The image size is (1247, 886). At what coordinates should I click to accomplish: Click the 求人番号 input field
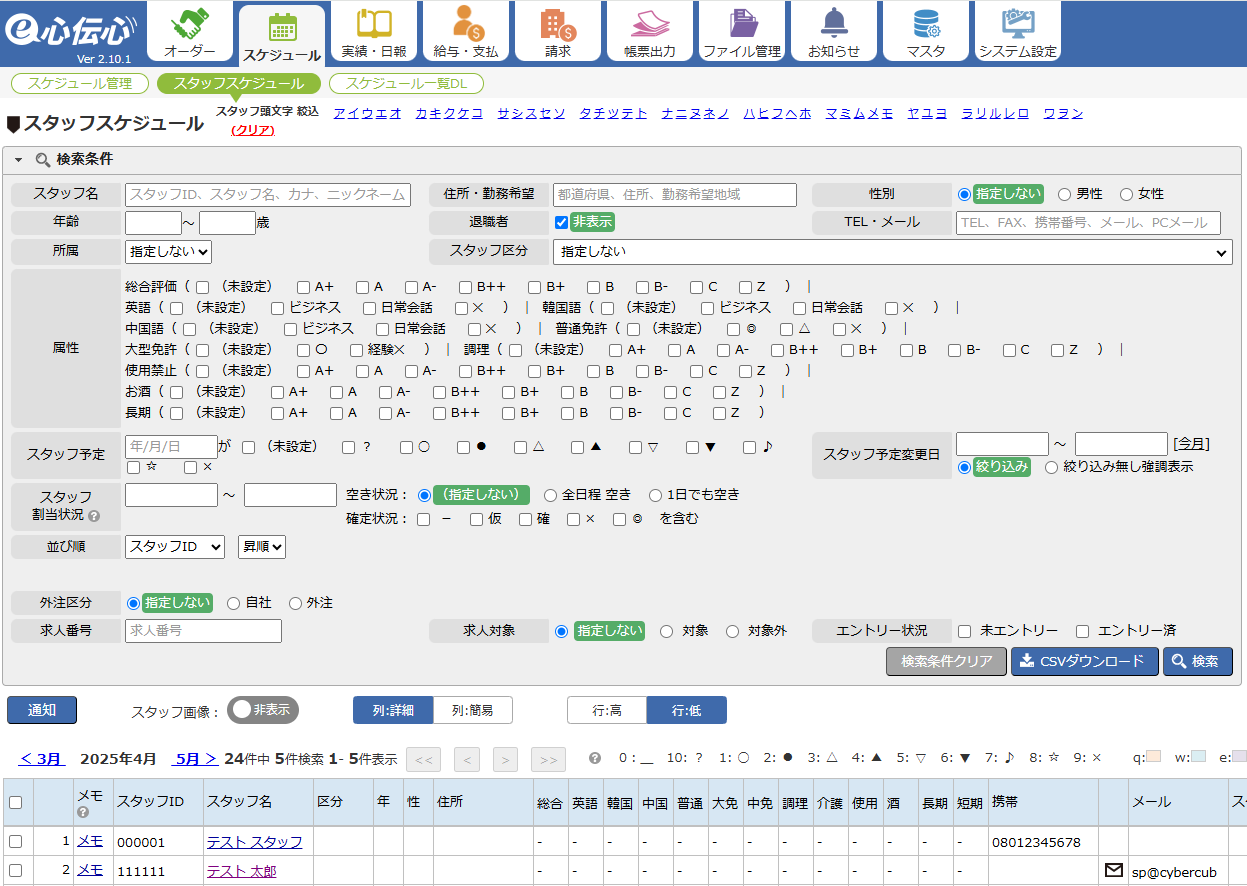[x=203, y=631]
